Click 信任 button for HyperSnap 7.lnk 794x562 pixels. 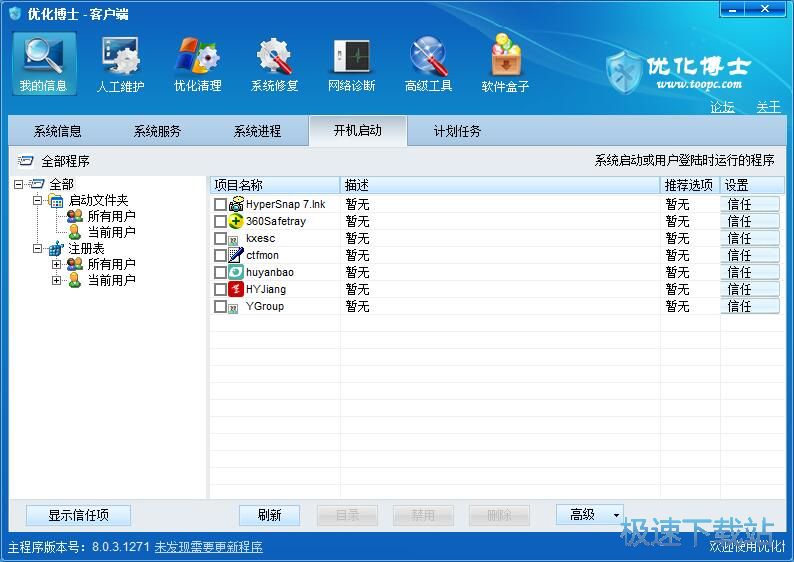pyautogui.click(x=750, y=205)
